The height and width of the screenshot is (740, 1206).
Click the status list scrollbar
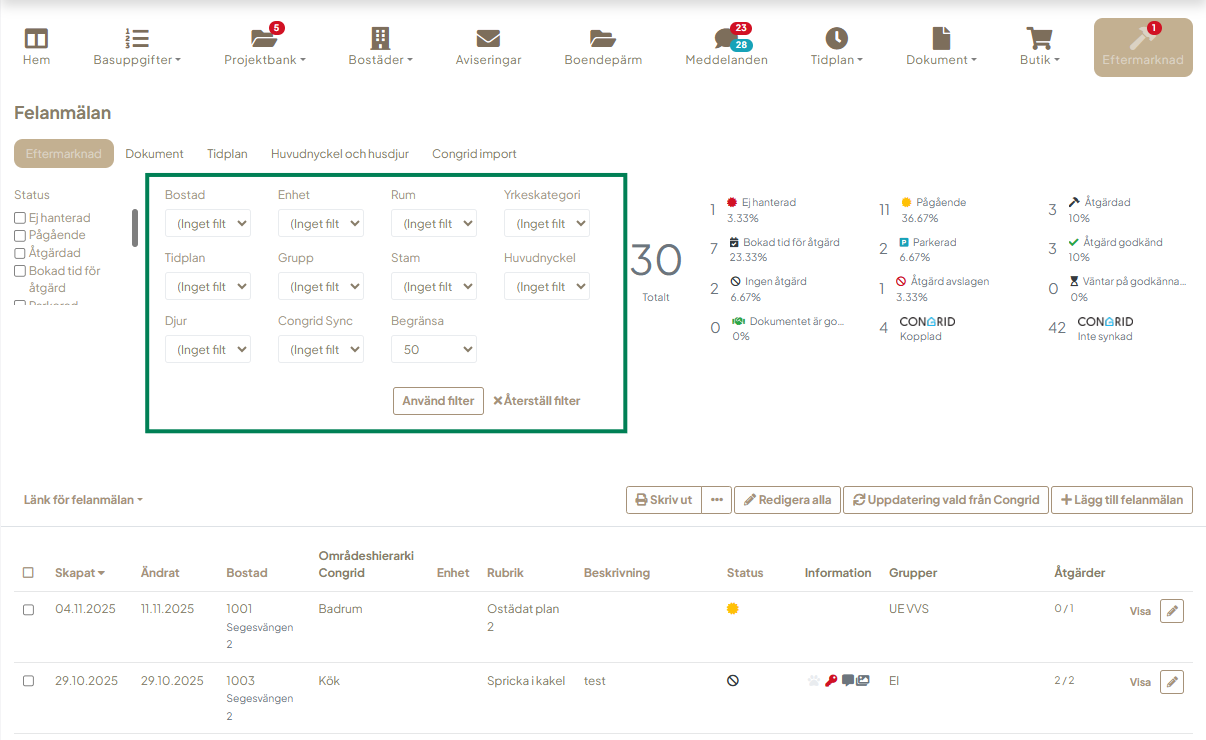[x=135, y=228]
